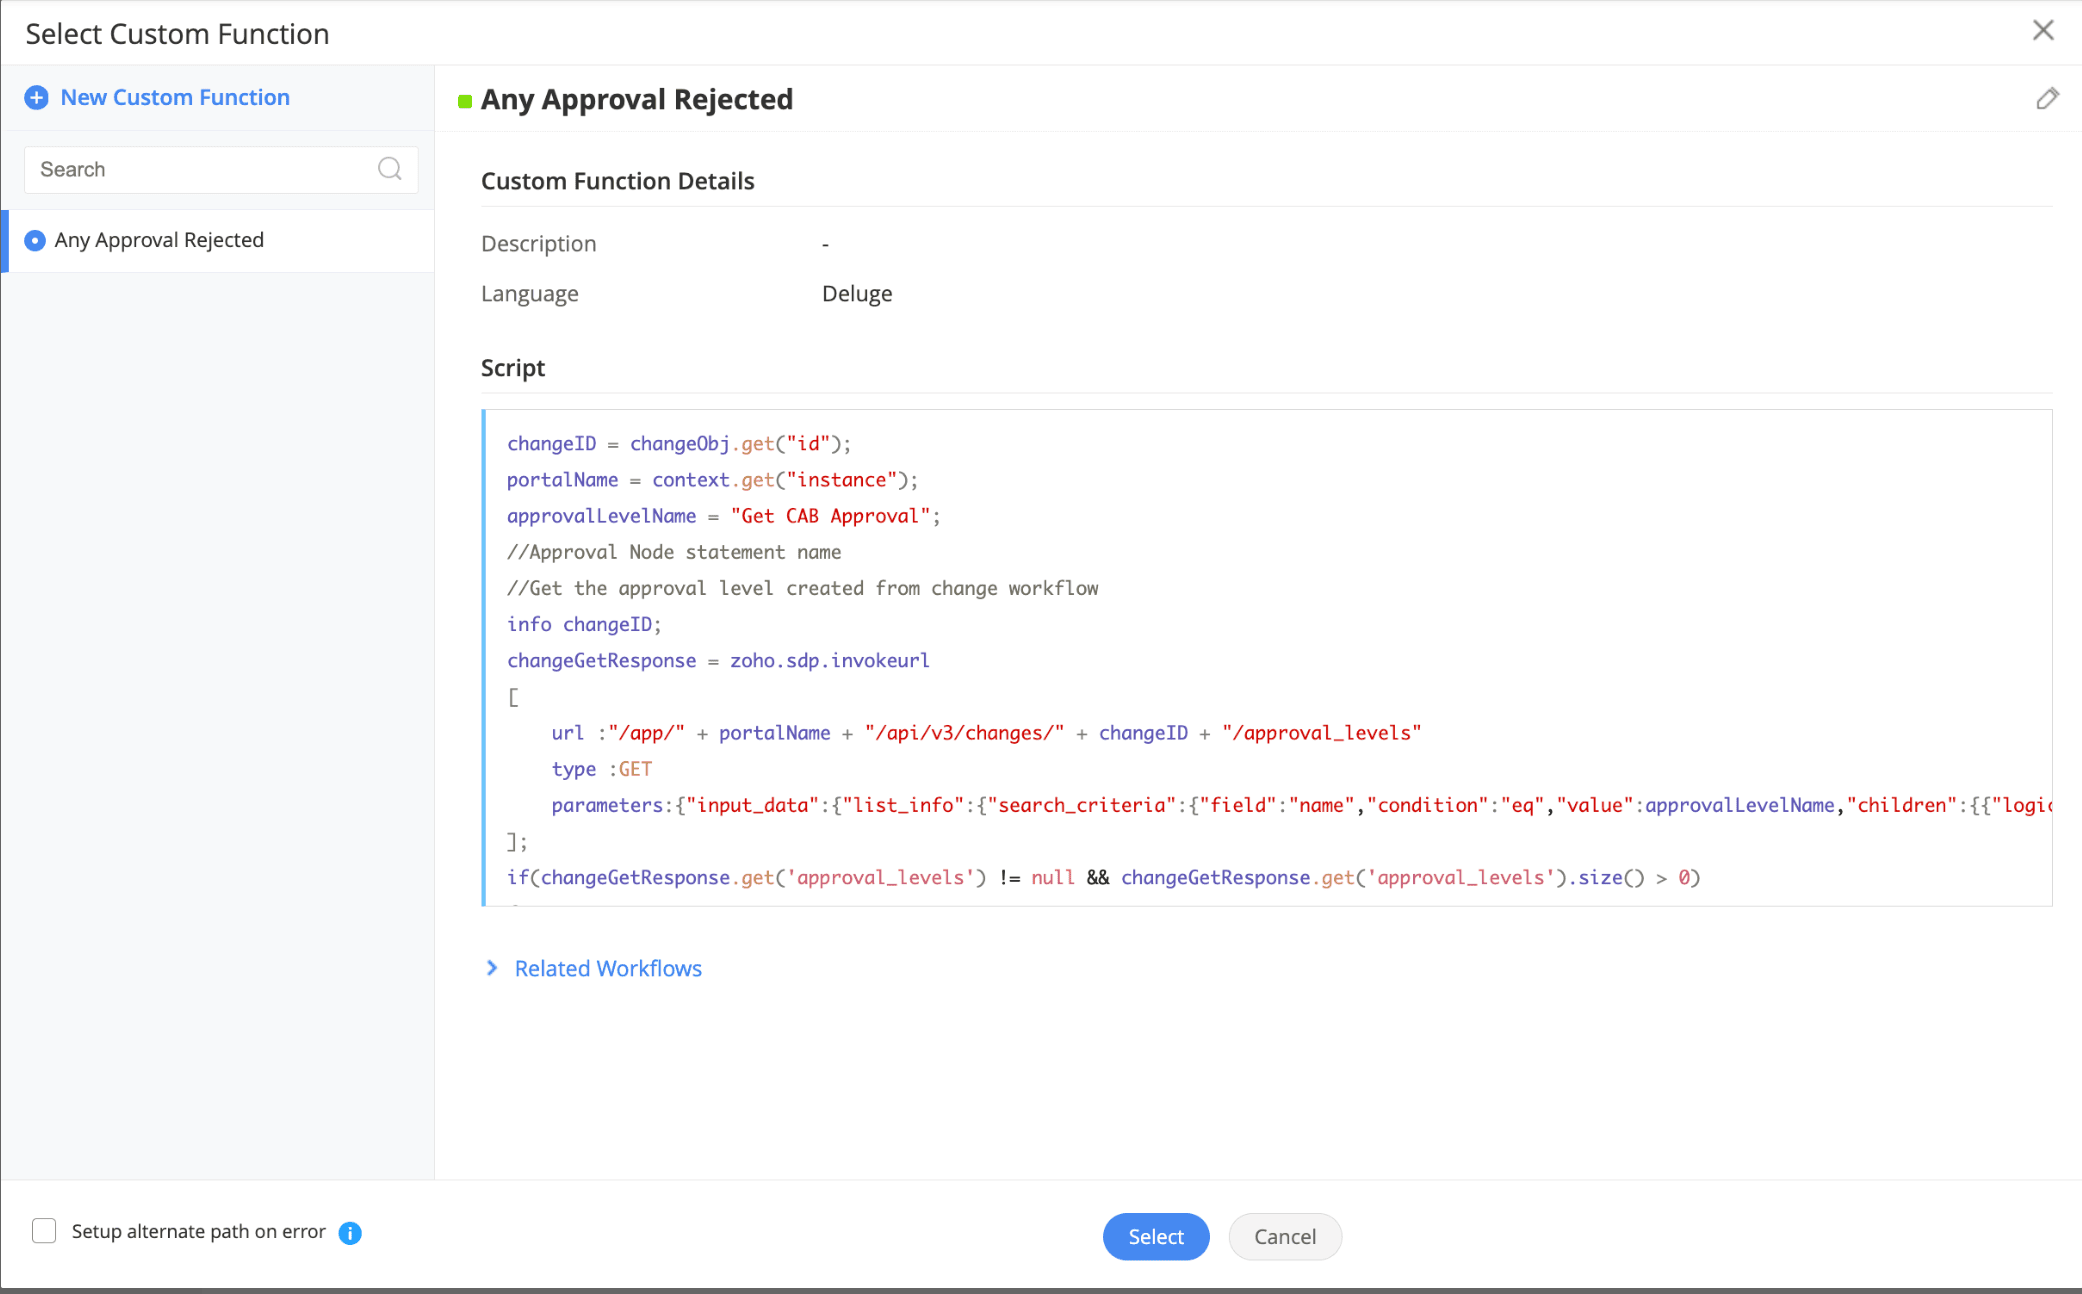This screenshot has height=1294, width=2082.
Task: Click the info icon beside alternate path
Action: coord(350,1233)
